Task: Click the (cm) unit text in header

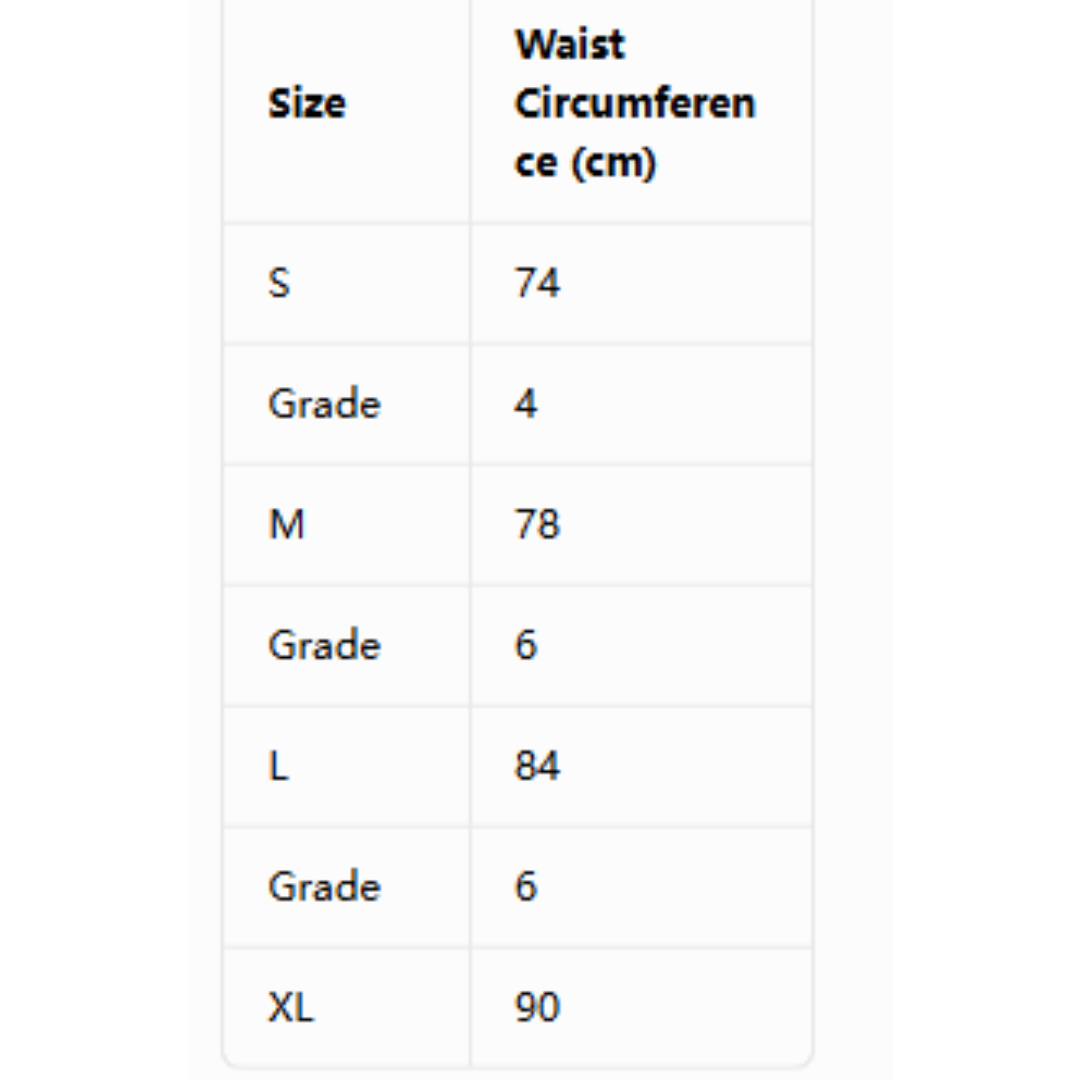Action: [614, 163]
